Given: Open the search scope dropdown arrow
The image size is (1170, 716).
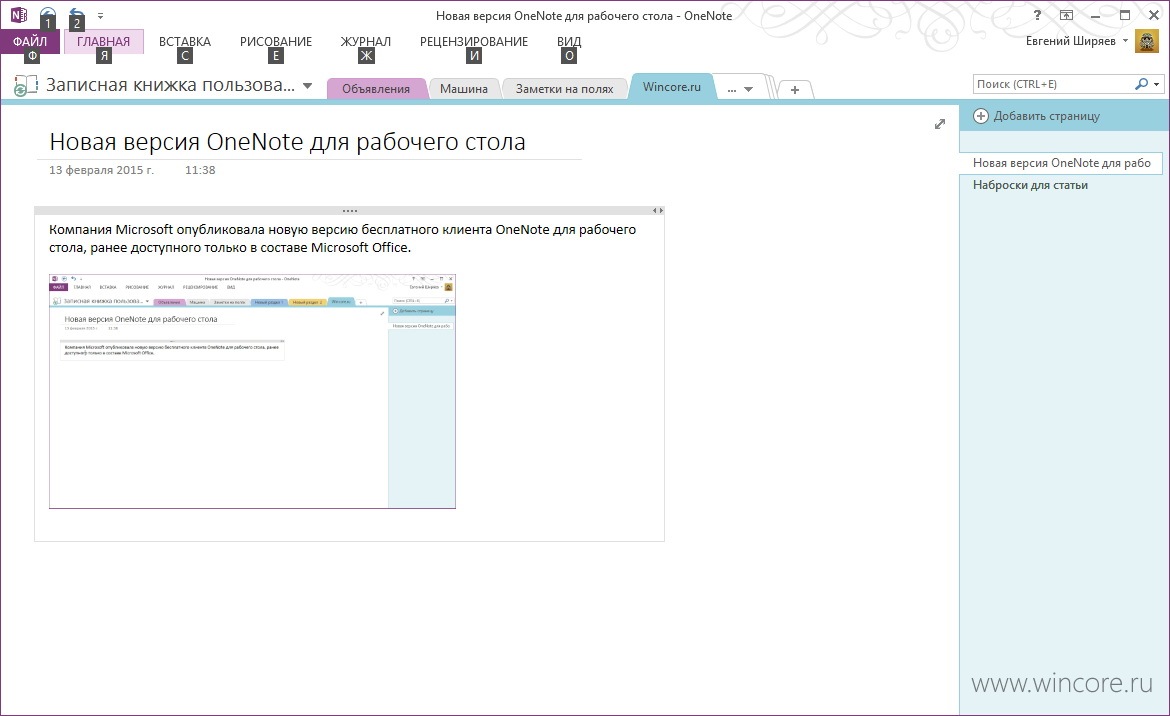Looking at the screenshot, I should (1157, 84).
